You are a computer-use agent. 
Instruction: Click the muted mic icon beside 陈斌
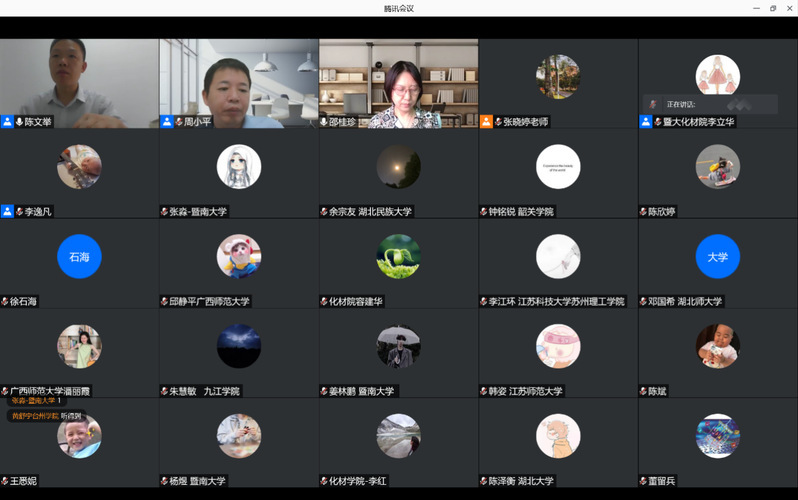pos(643,392)
